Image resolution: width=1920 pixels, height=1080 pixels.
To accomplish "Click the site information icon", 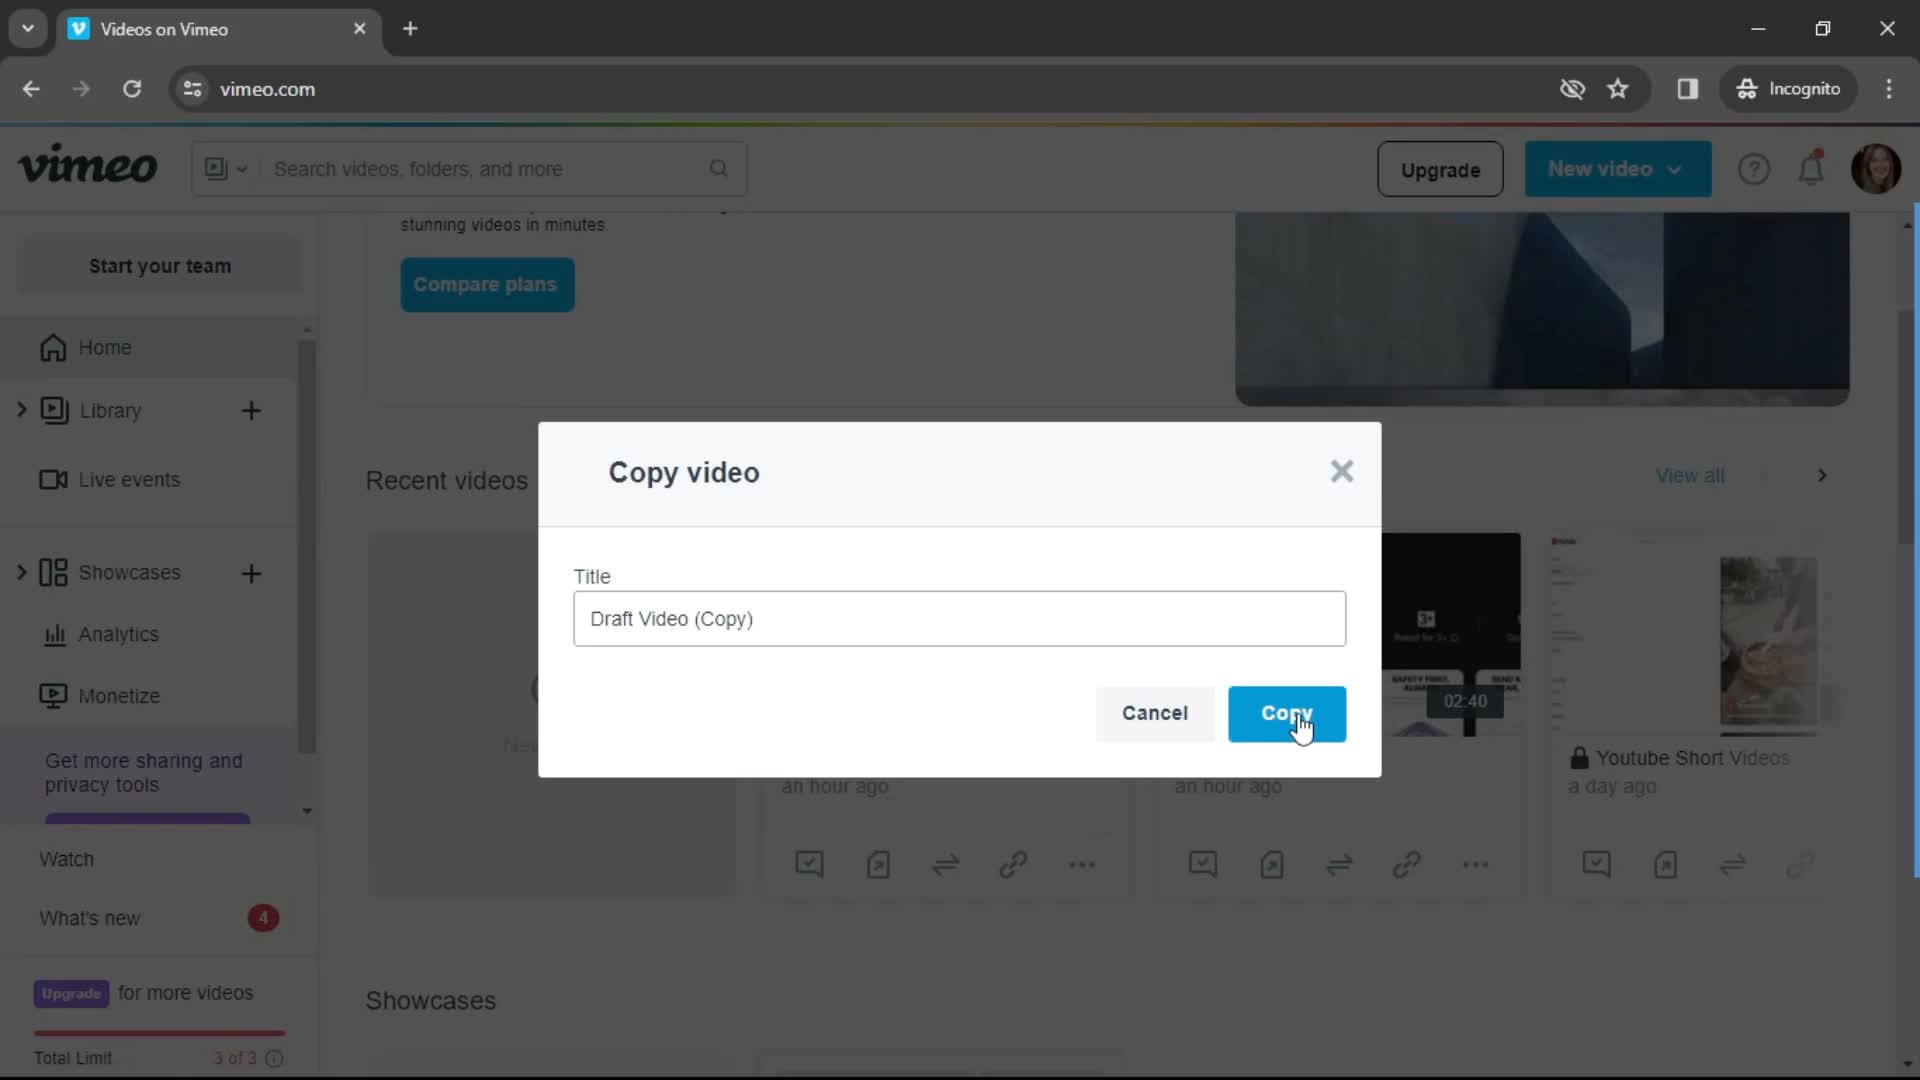I will pos(192,89).
